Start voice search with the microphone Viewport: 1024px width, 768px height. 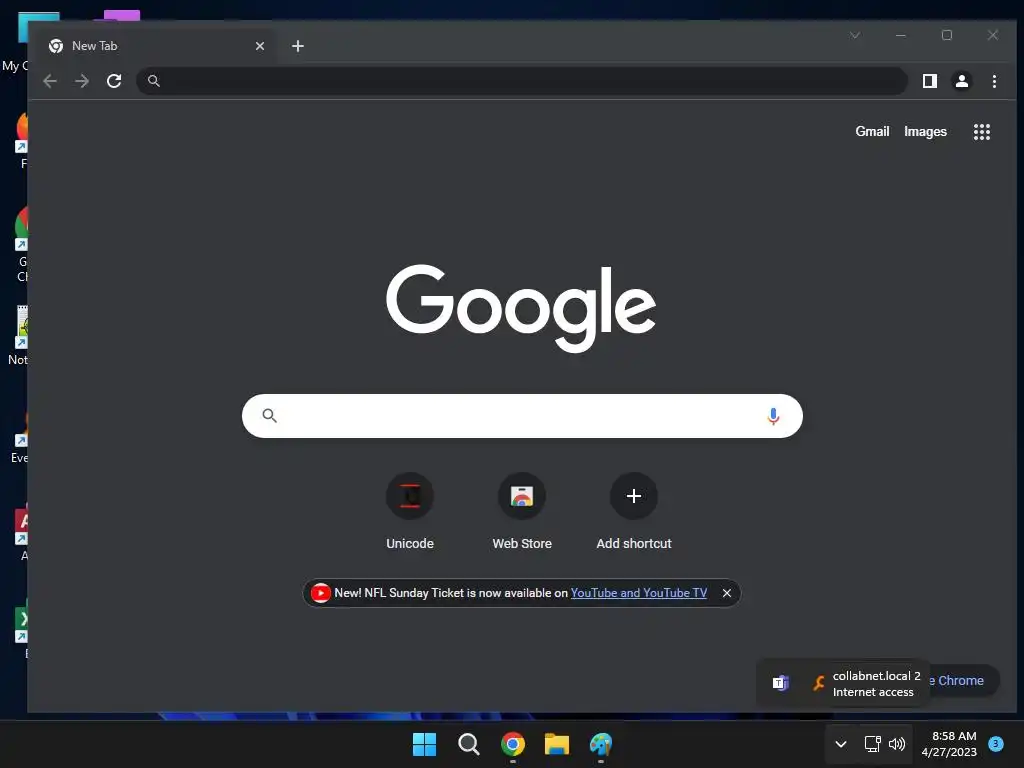click(x=773, y=416)
